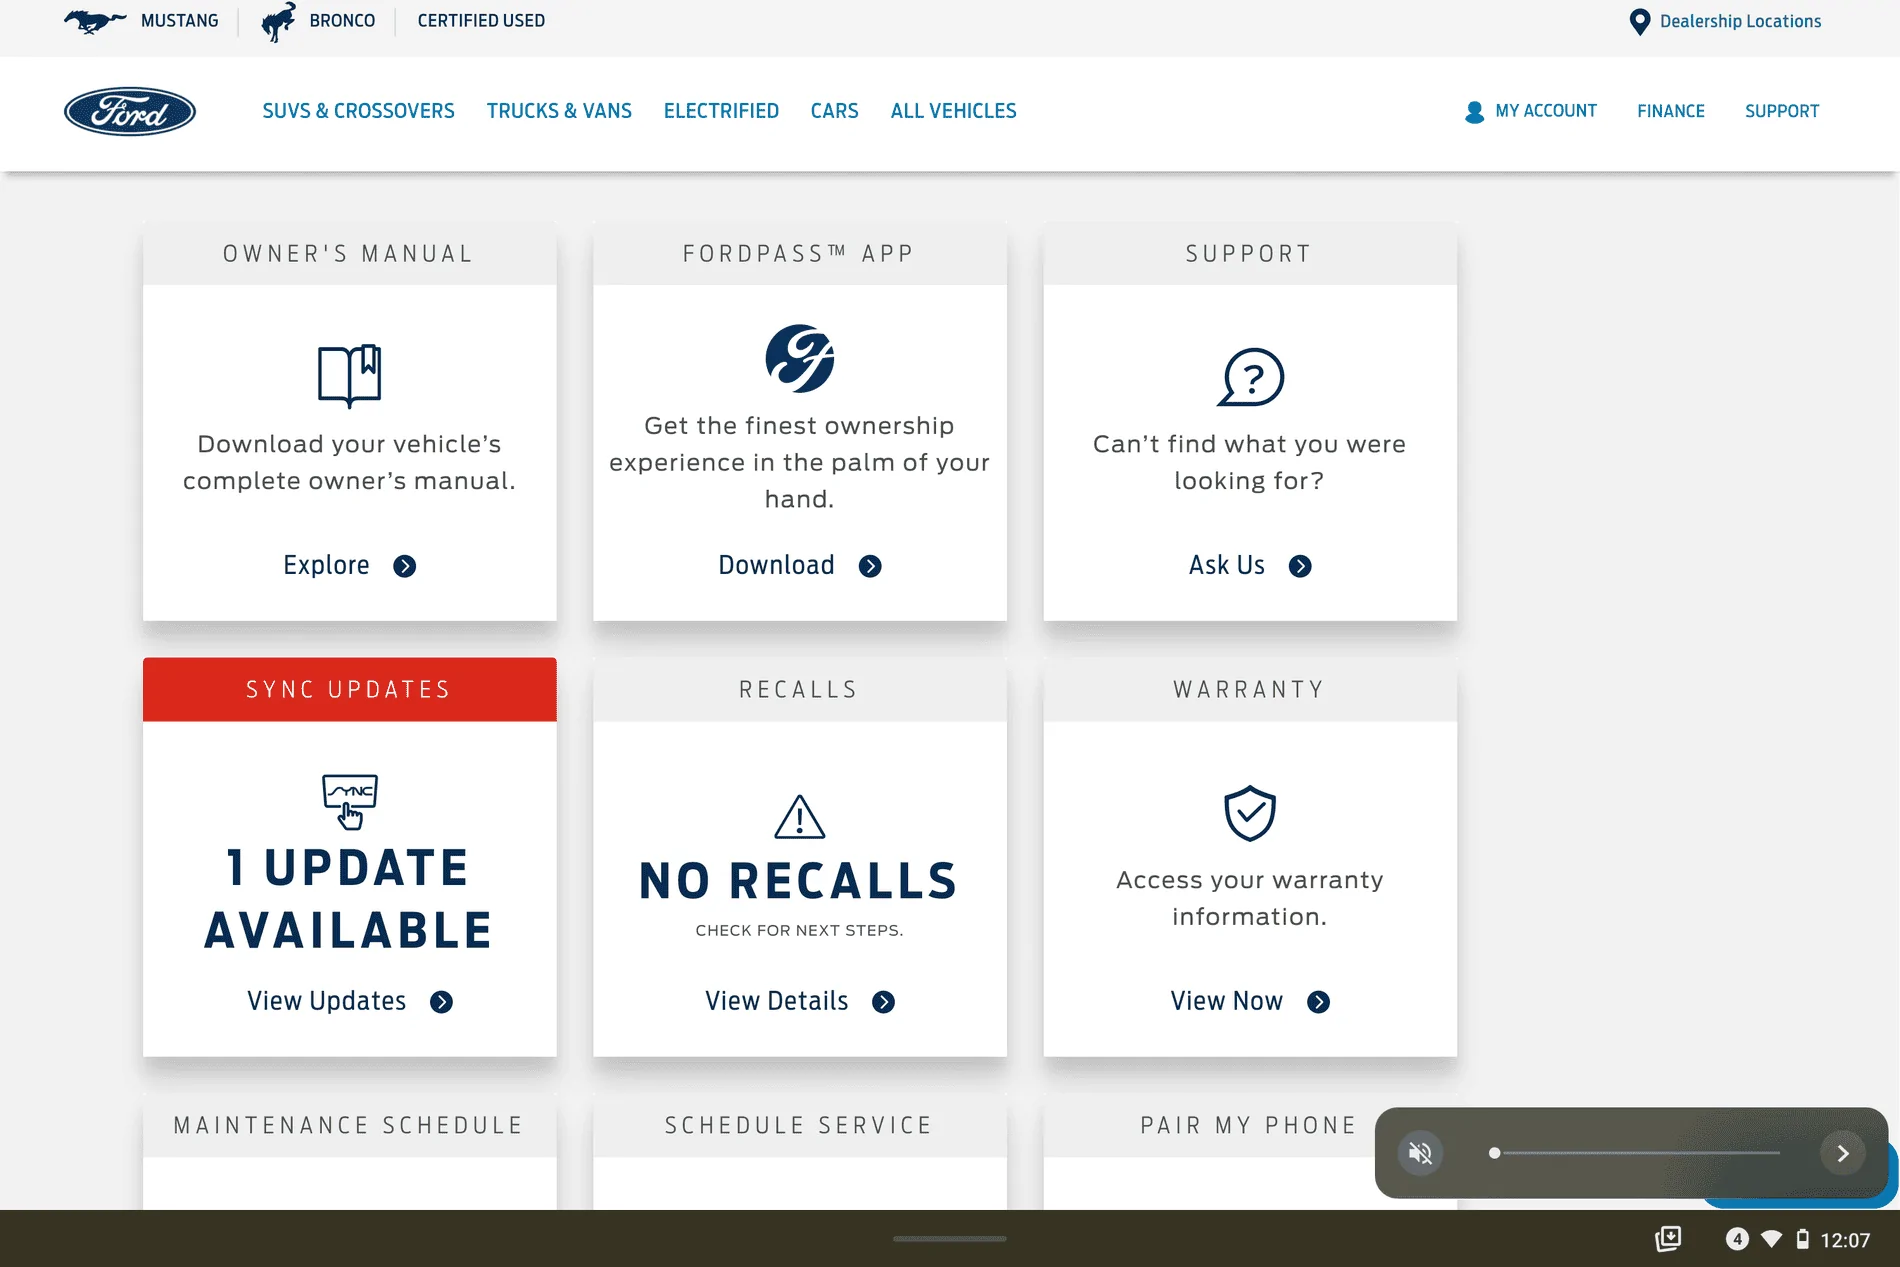Open Certified Used link
Image resolution: width=1900 pixels, height=1267 pixels.
[481, 21]
